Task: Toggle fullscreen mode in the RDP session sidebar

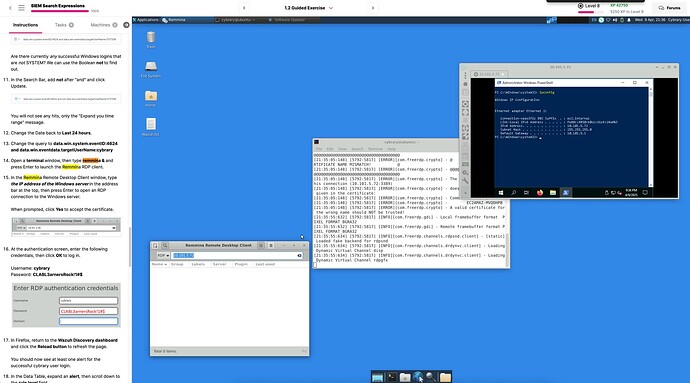Action: point(465,113)
